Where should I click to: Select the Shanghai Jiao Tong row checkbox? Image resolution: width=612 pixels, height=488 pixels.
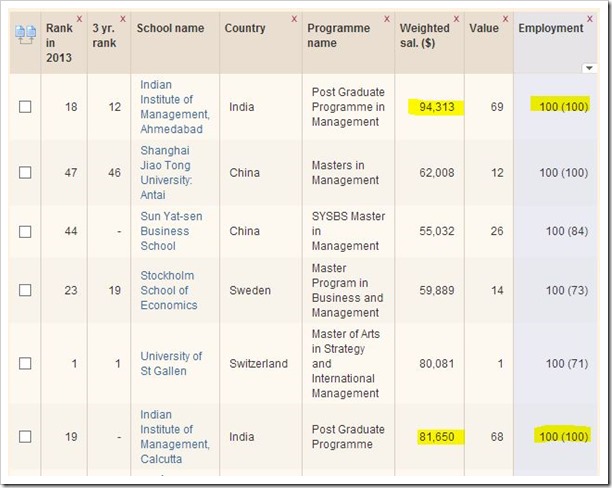tap(25, 173)
